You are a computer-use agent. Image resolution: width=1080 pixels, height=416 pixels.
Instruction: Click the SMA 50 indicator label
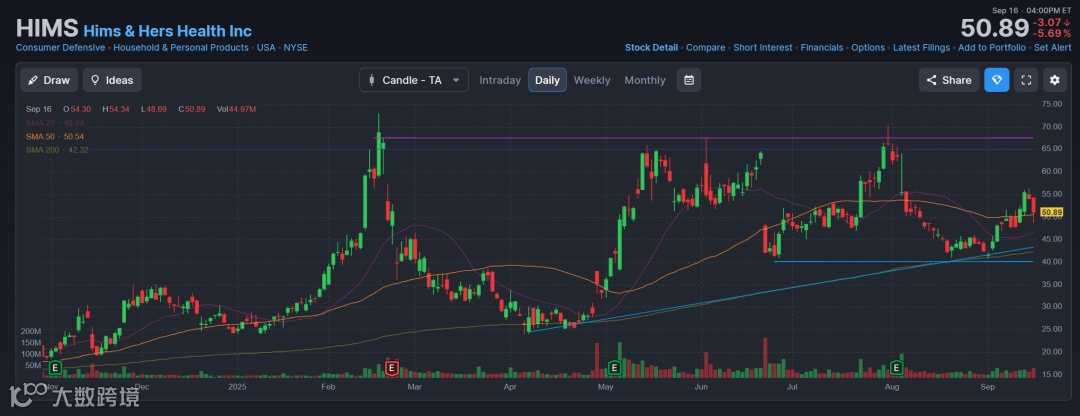tap(54, 136)
